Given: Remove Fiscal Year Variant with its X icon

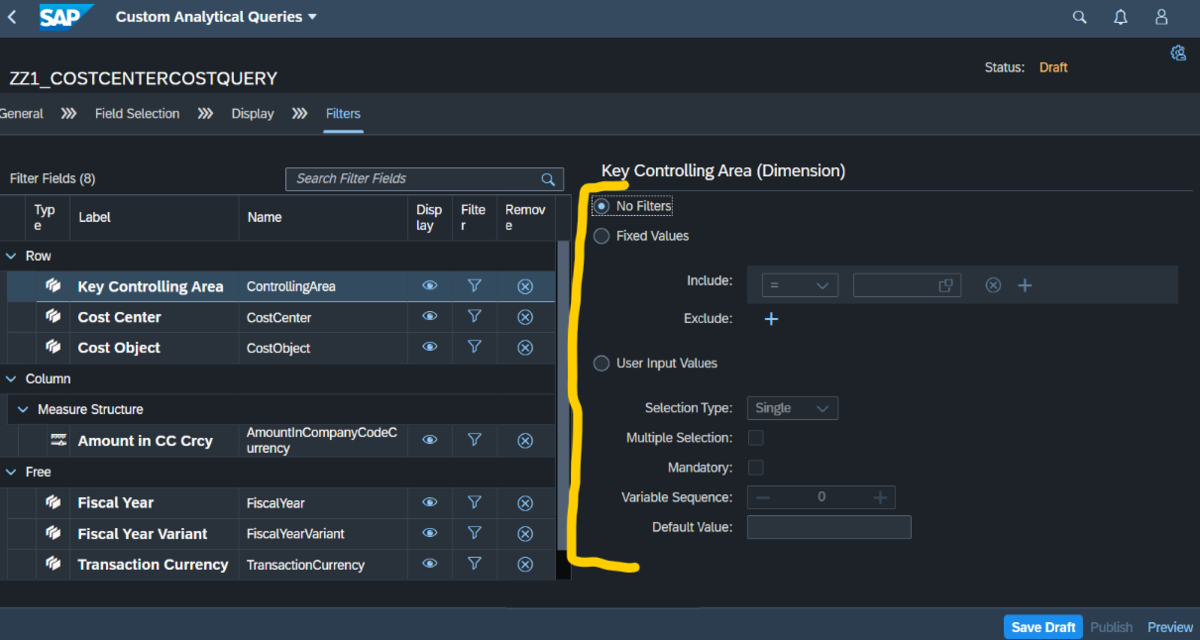Looking at the screenshot, I should (x=525, y=533).
